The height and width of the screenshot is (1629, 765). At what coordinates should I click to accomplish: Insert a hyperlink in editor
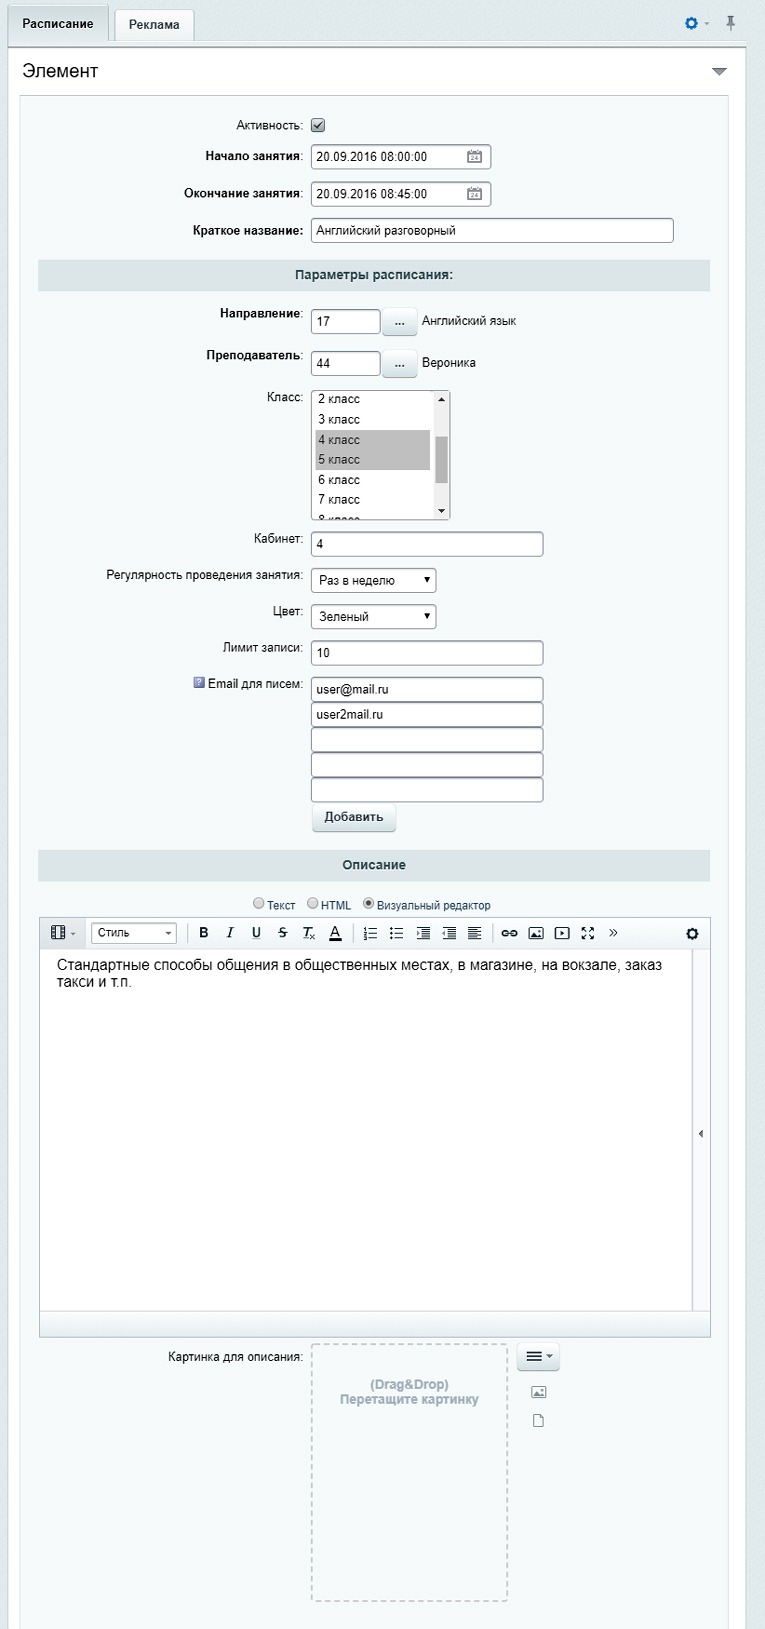[x=509, y=933]
